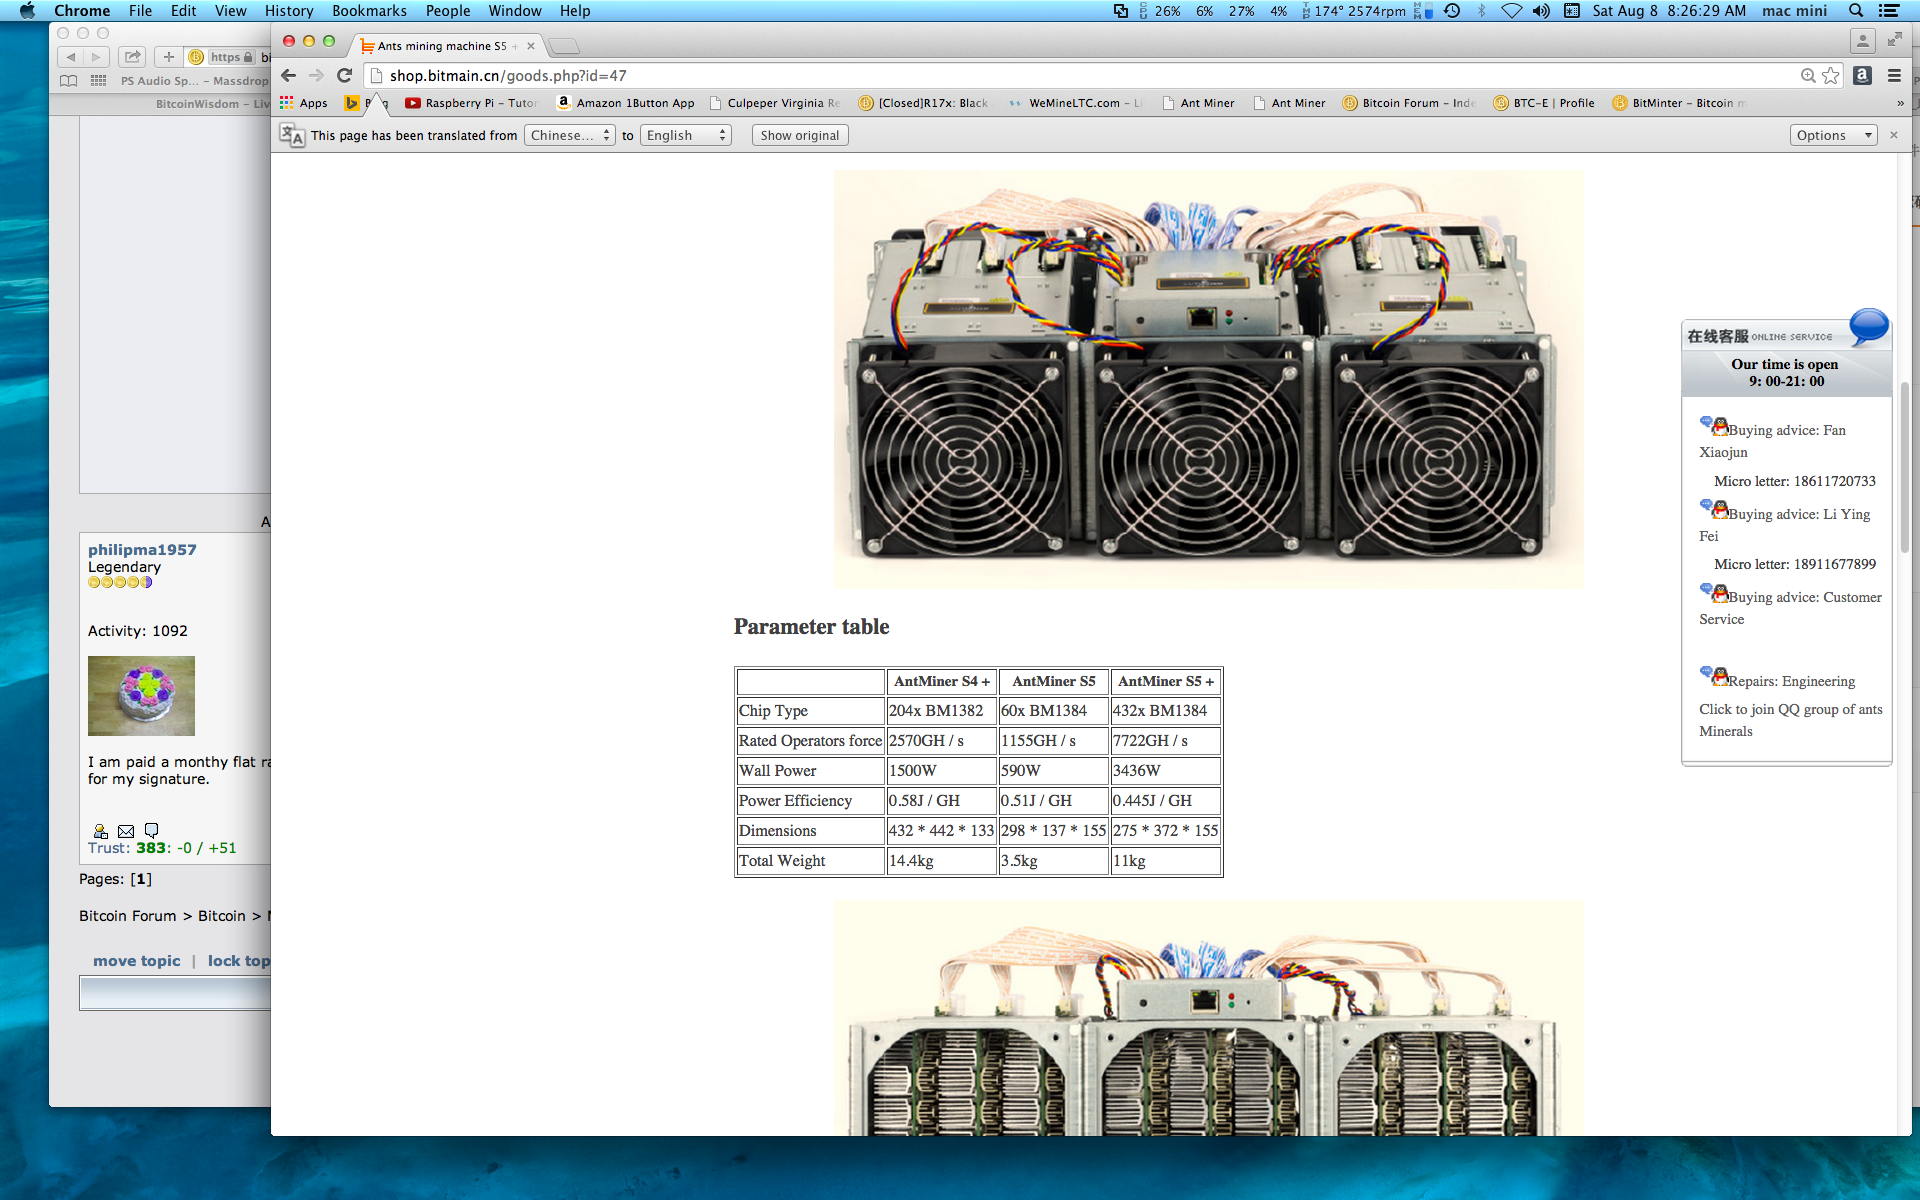This screenshot has height=1200, width=1920.
Task: Select the 0.51J / GH table cell
Action: [x=1054, y=801]
